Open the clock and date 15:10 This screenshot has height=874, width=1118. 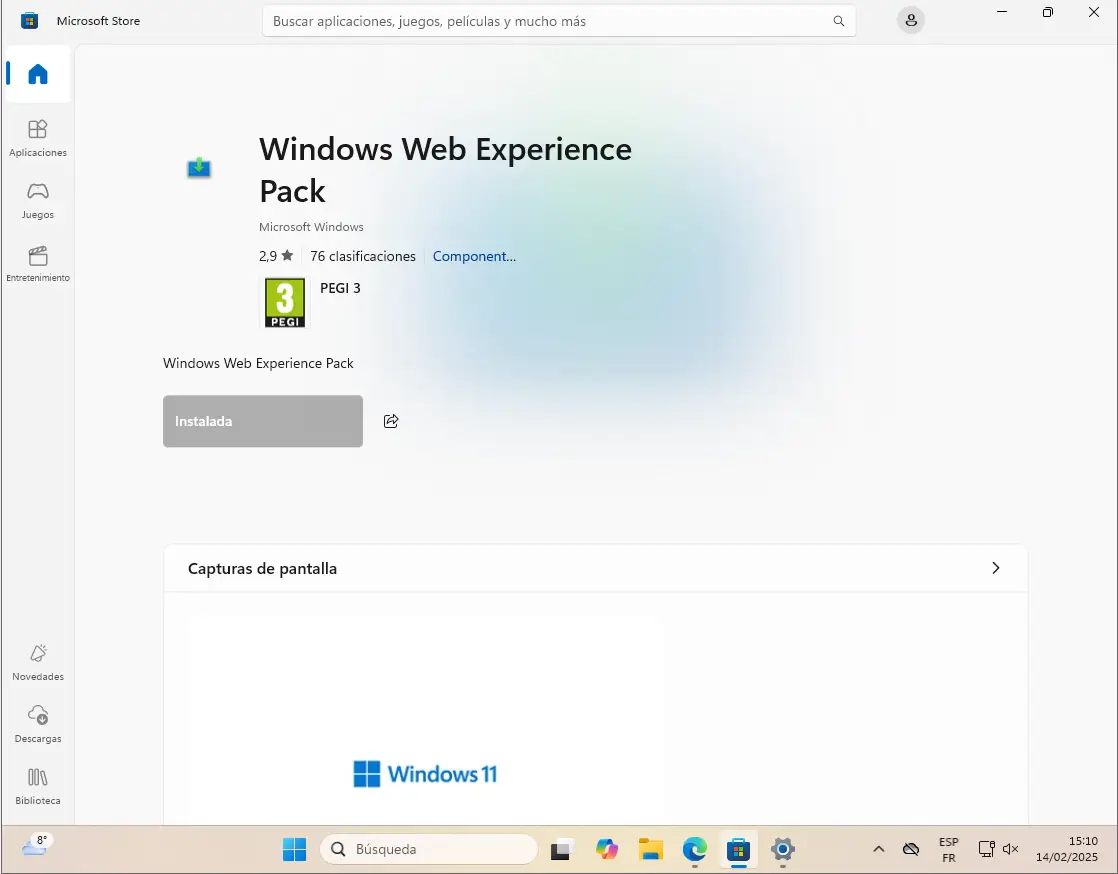(1067, 849)
